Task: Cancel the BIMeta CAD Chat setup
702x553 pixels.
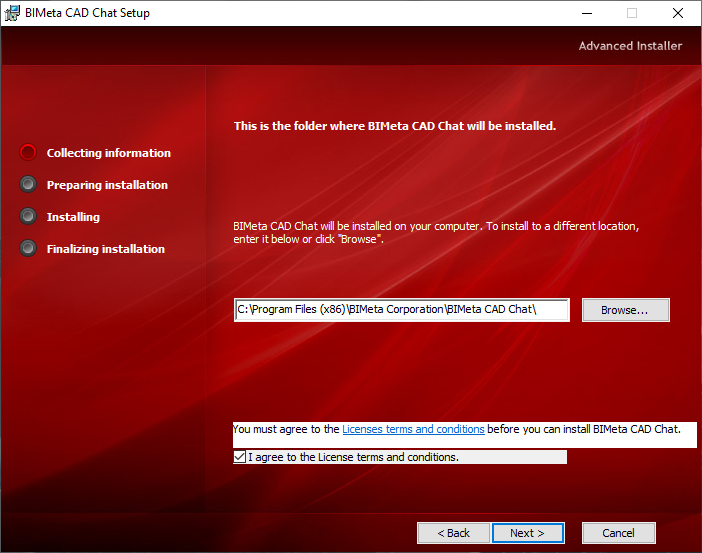Action: [x=619, y=533]
